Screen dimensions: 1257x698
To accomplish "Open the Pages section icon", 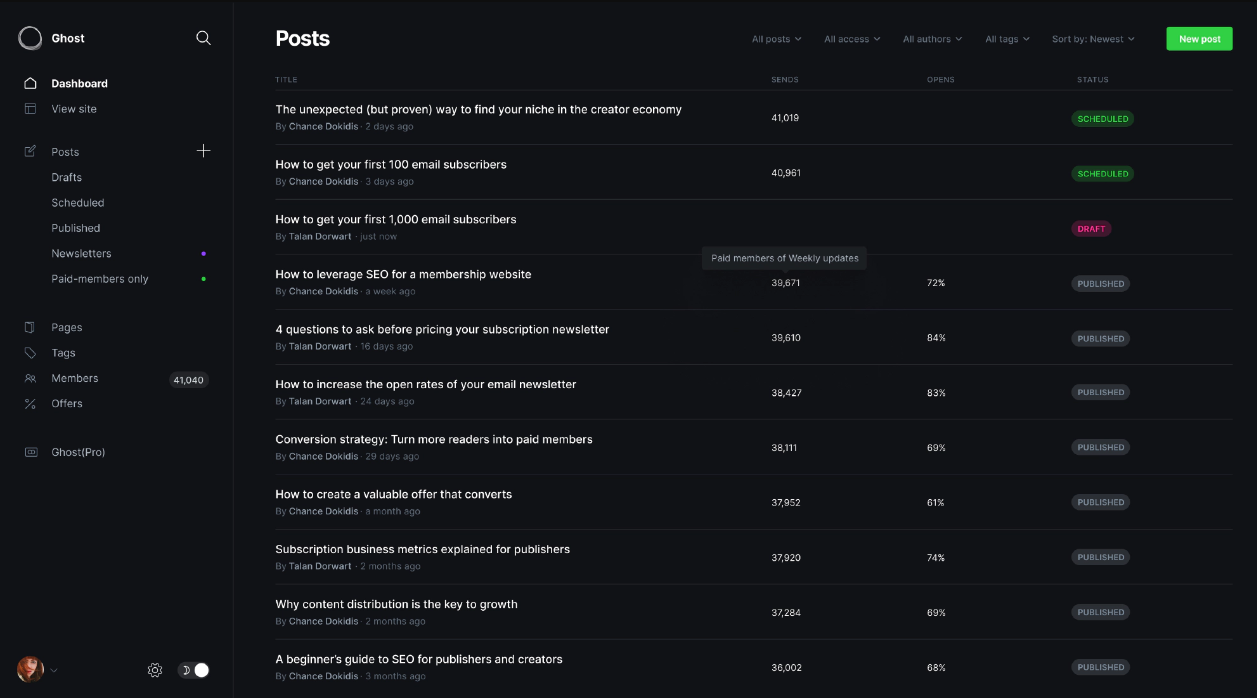I will tap(32, 327).
